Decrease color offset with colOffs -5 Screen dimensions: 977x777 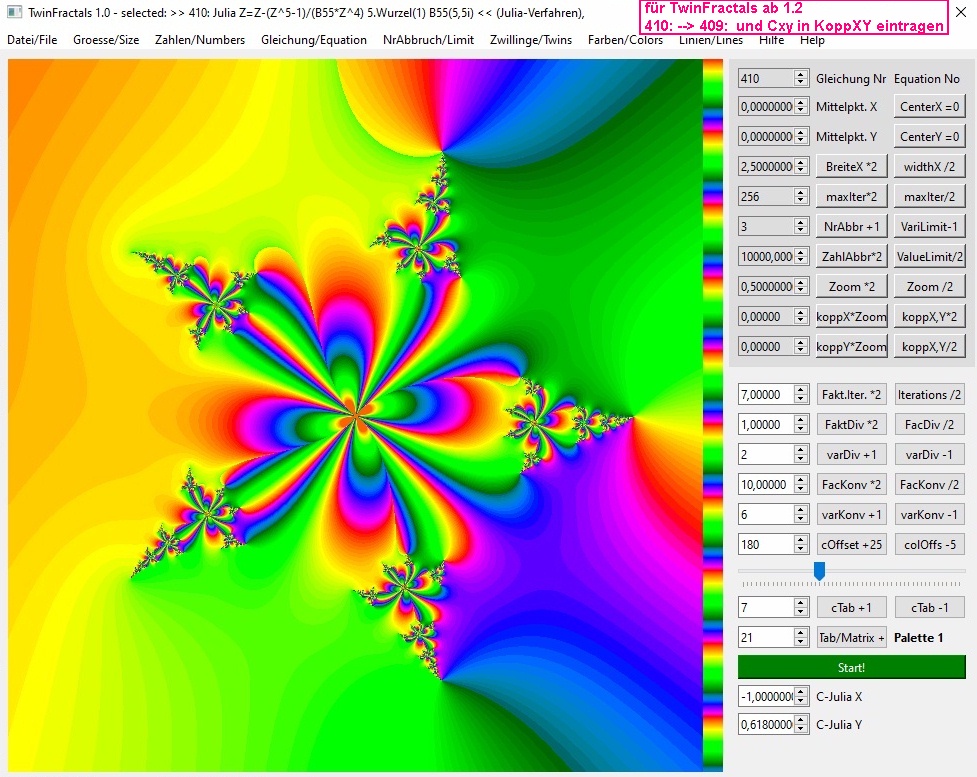pyautogui.click(x=930, y=545)
